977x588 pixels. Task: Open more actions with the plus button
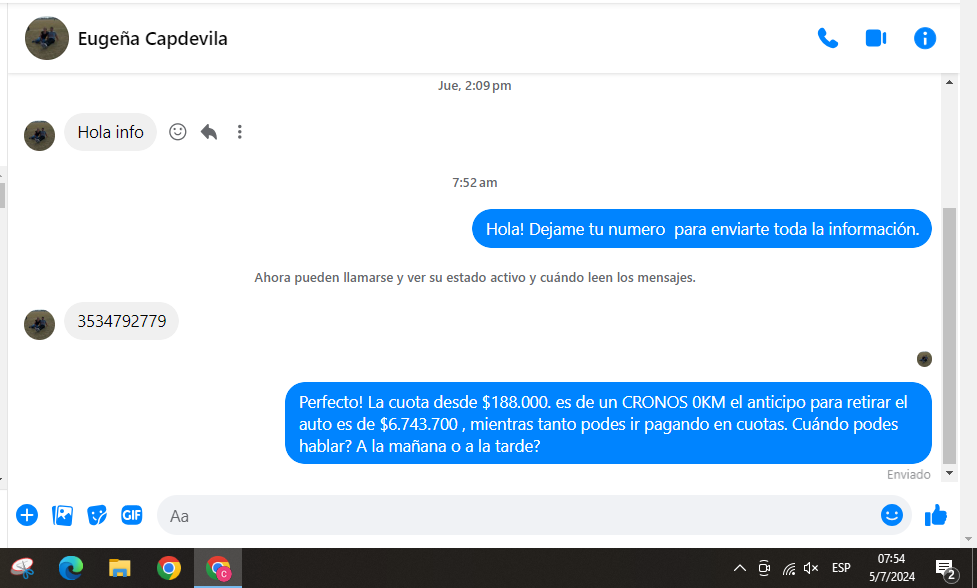tap(27, 515)
